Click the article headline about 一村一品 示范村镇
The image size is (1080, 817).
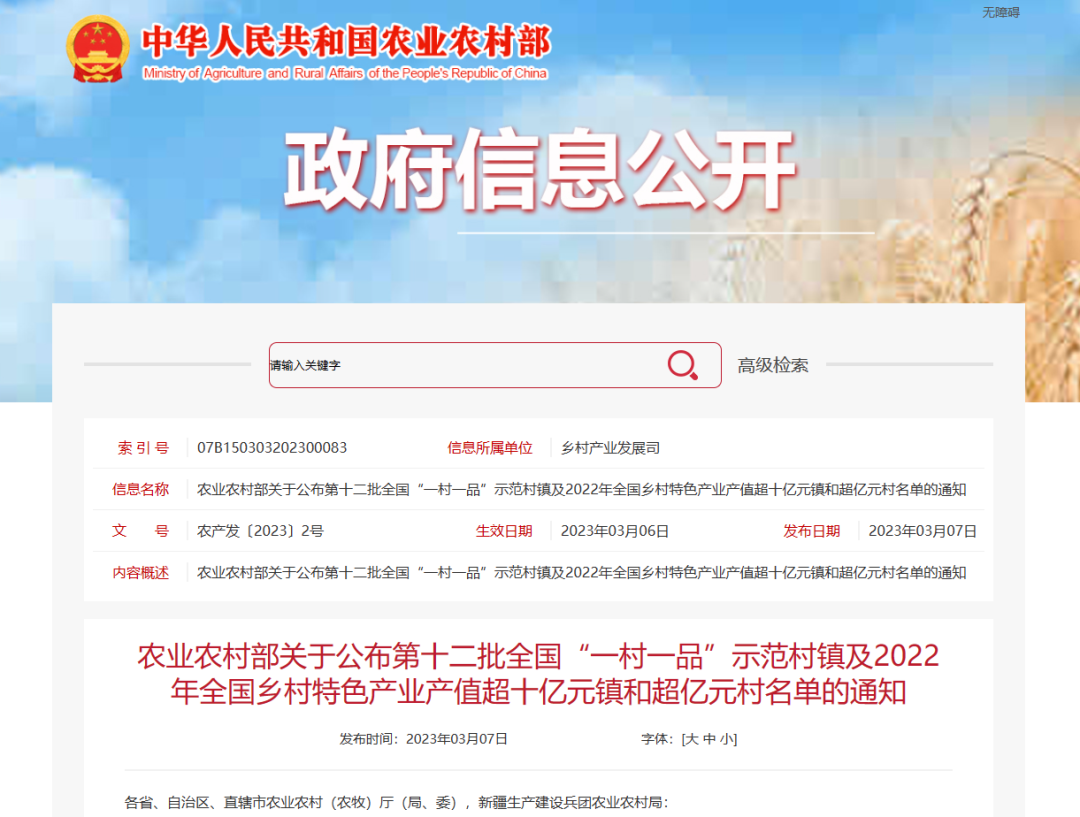click(x=540, y=672)
